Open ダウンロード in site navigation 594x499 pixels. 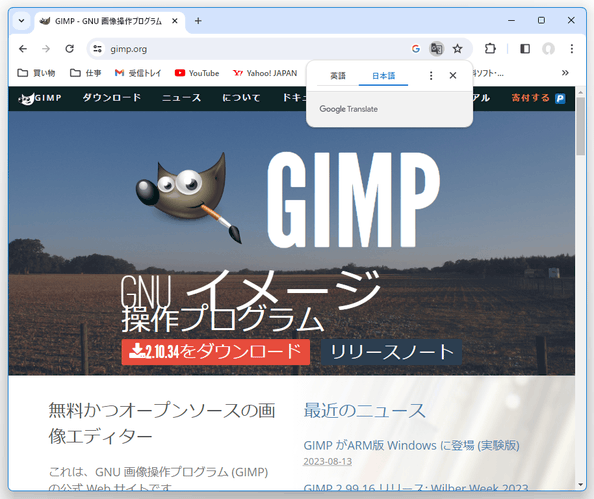click(x=112, y=98)
